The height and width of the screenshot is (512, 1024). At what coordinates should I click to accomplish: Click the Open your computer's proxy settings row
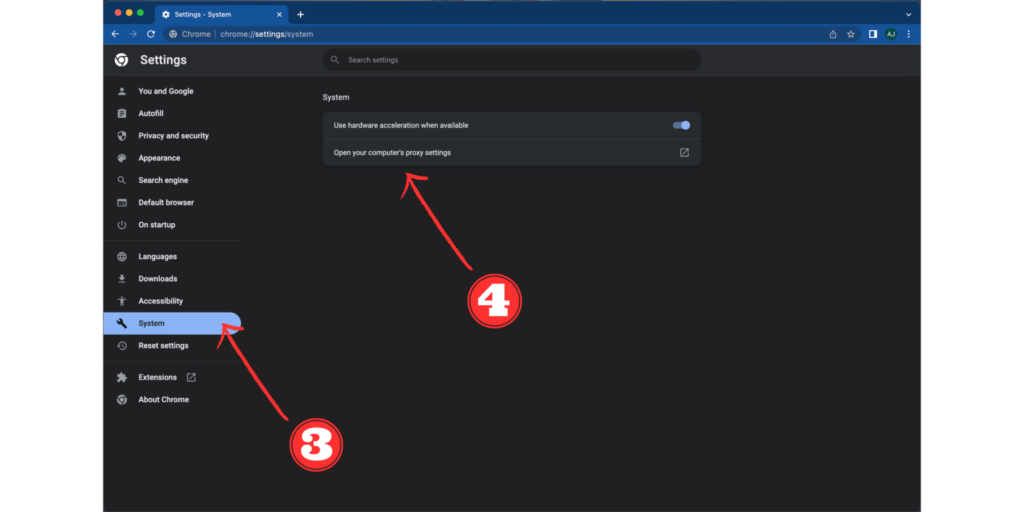pyautogui.click(x=511, y=153)
